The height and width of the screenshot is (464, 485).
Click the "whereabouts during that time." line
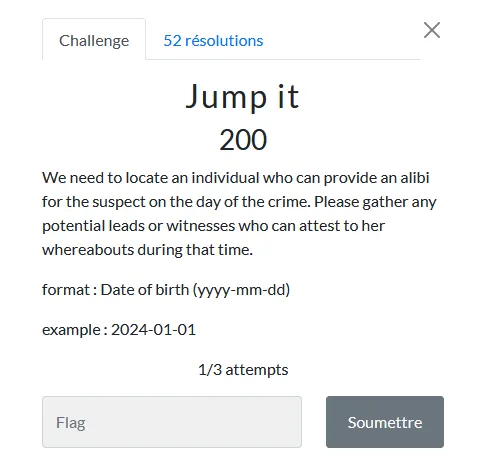point(147,250)
